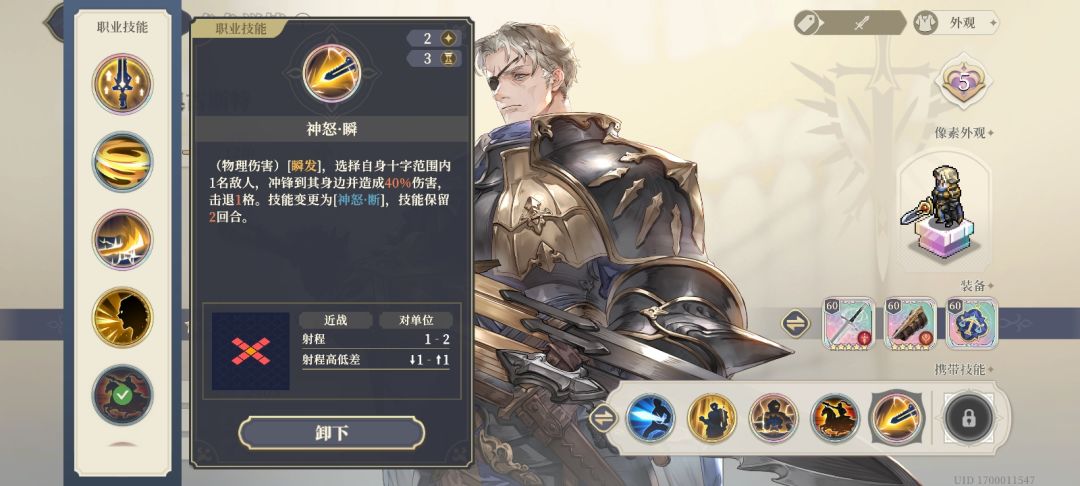Click the swap equipment arrows icon
Screen dimensions: 1080x486
pos(796,324)
